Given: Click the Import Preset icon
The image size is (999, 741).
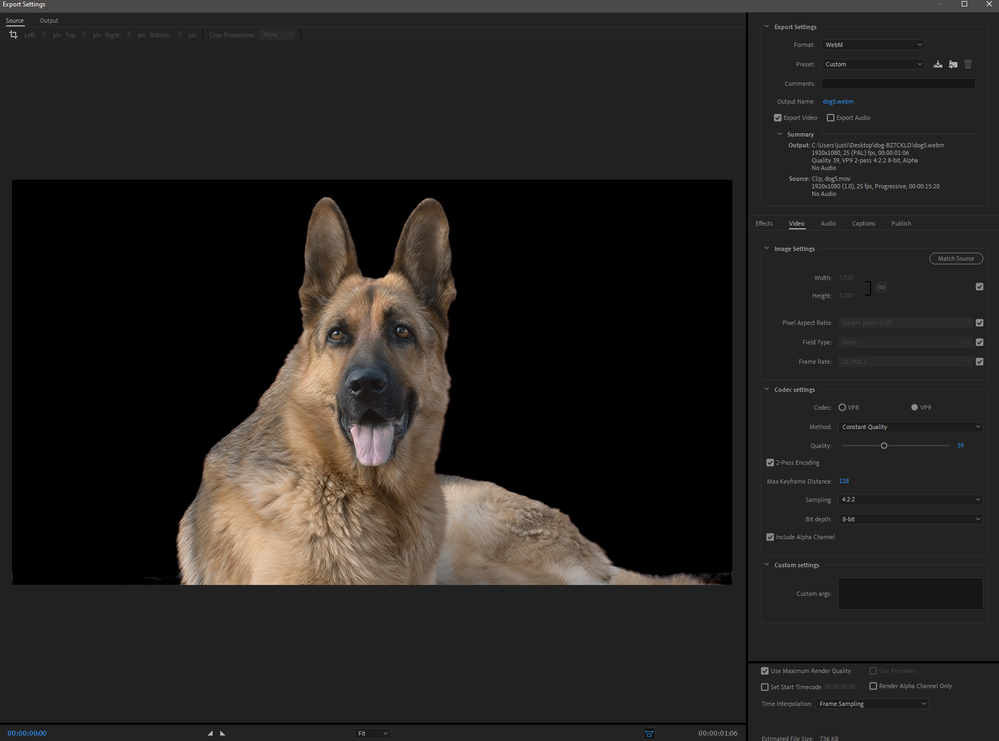Looking at the screenshot, I should 952,64.
